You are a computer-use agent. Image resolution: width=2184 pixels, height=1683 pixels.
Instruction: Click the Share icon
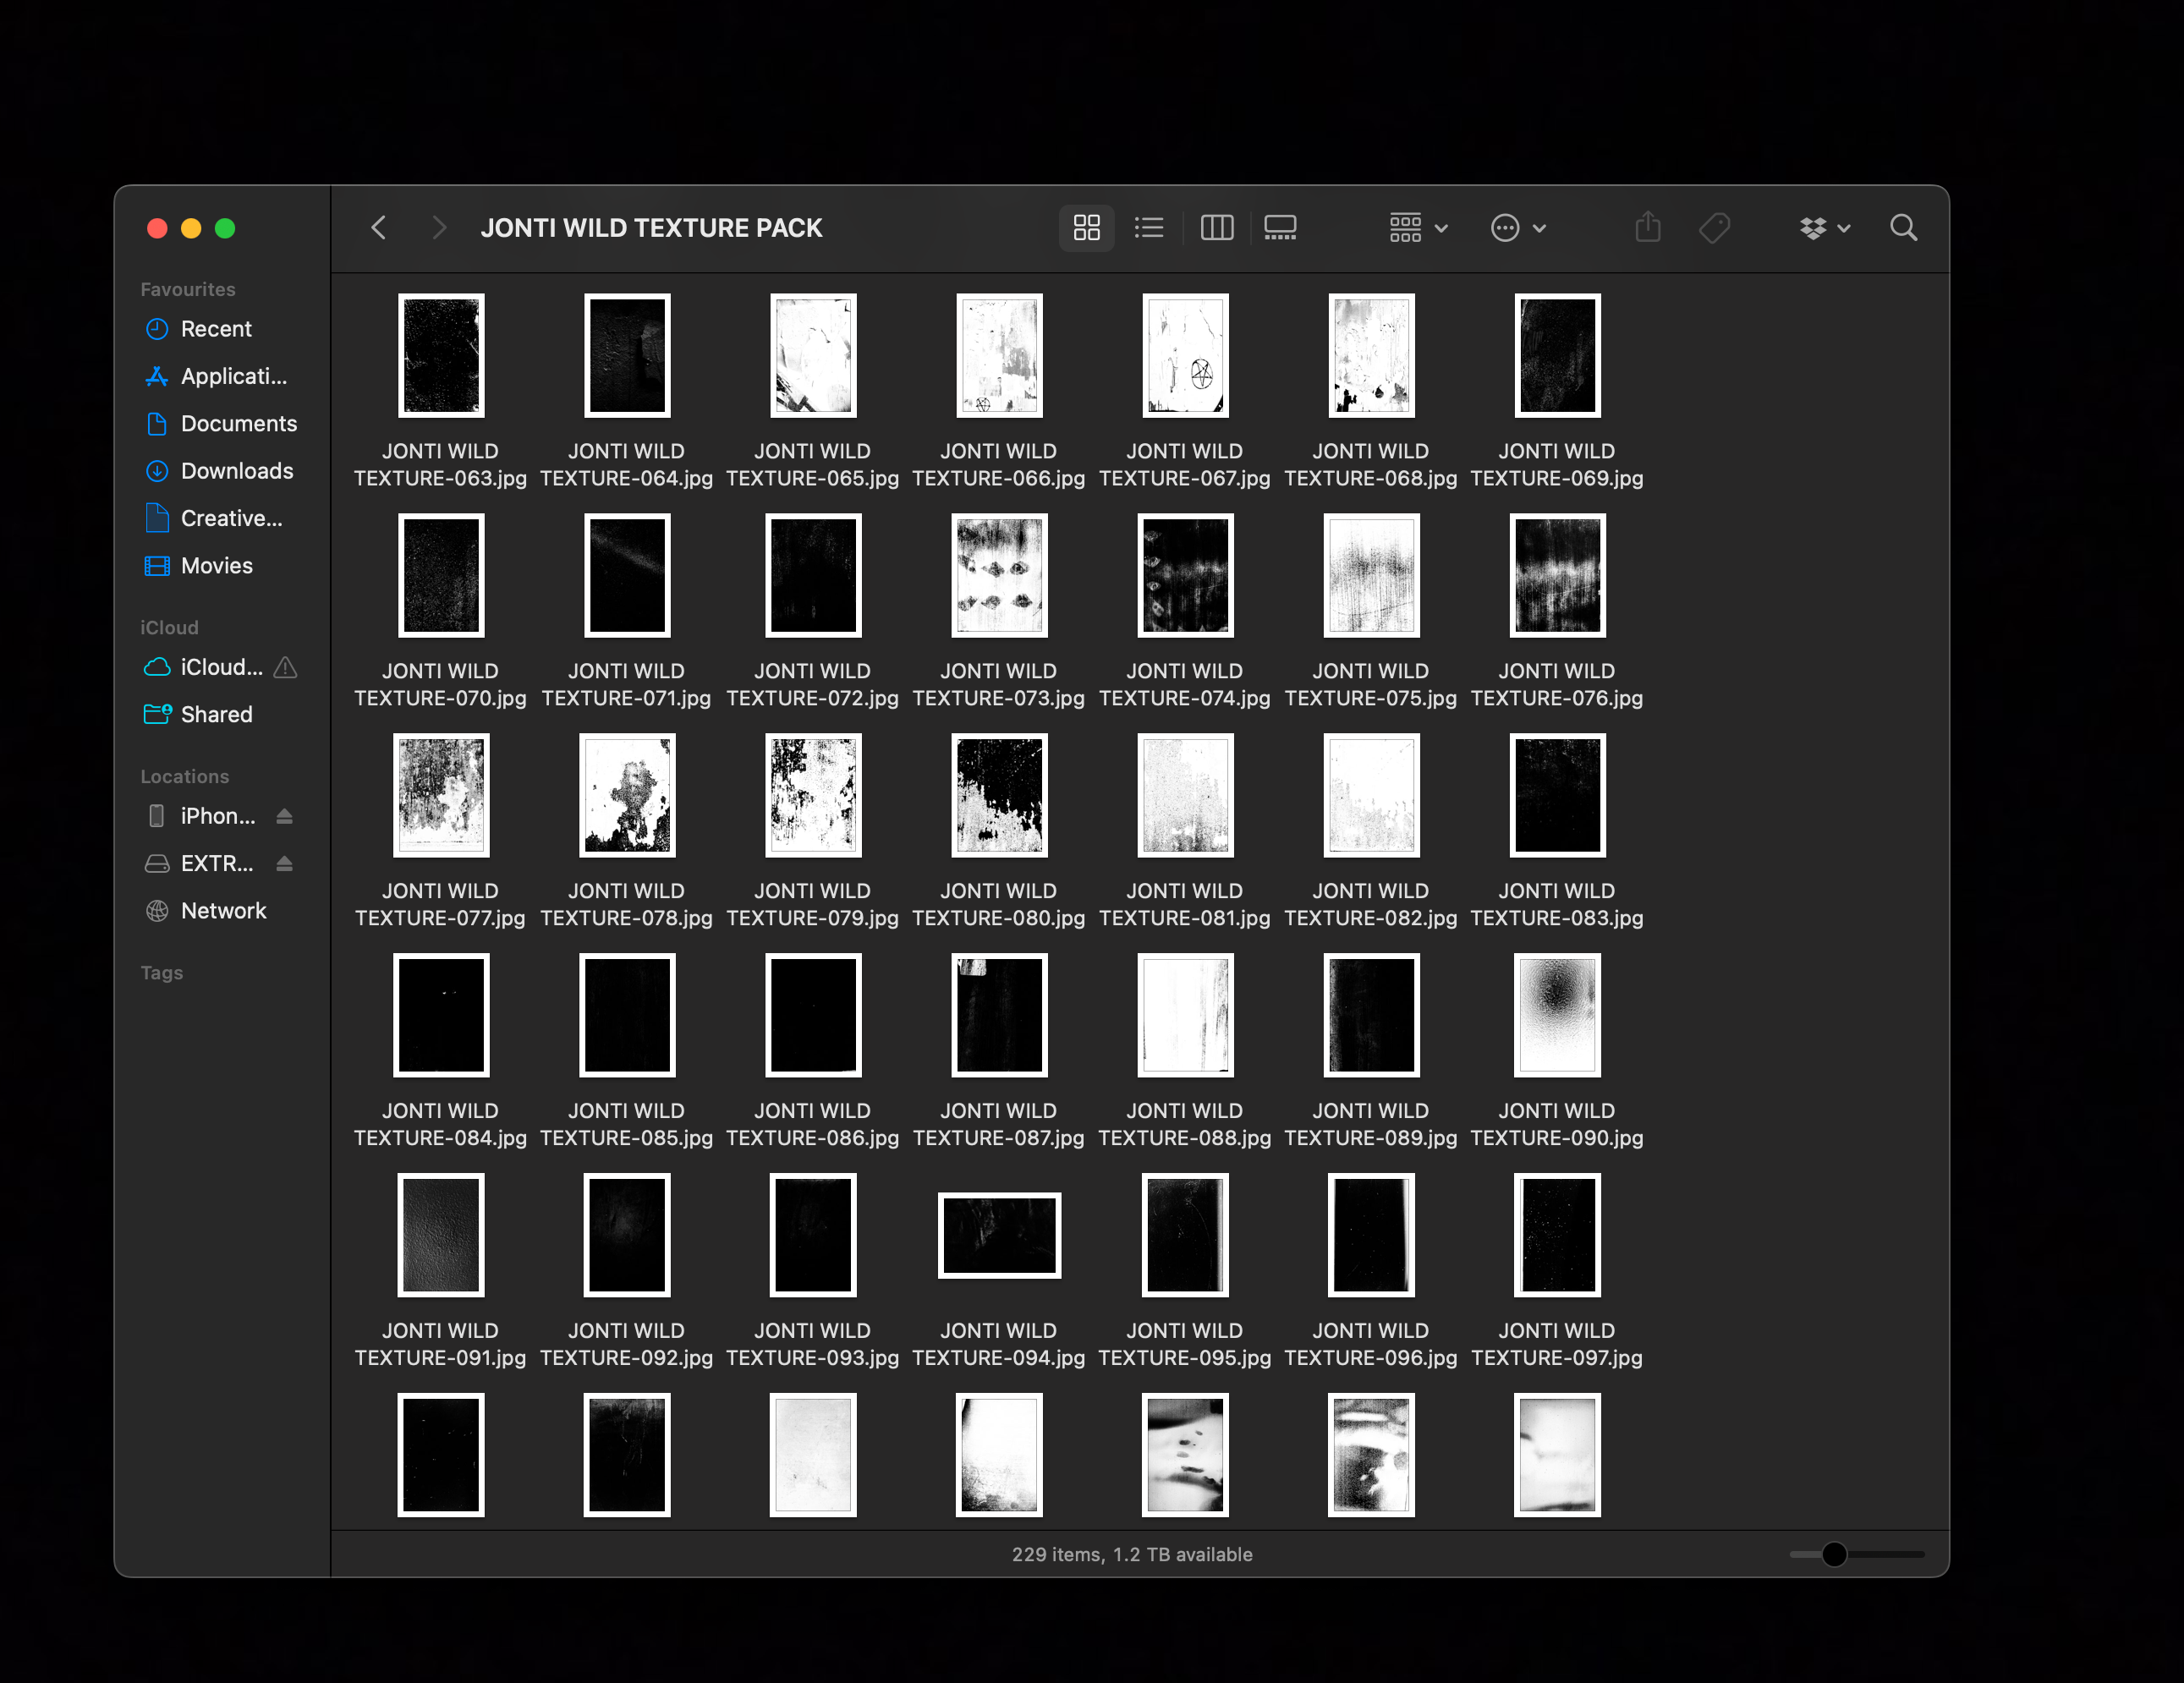coord(1647,228)
